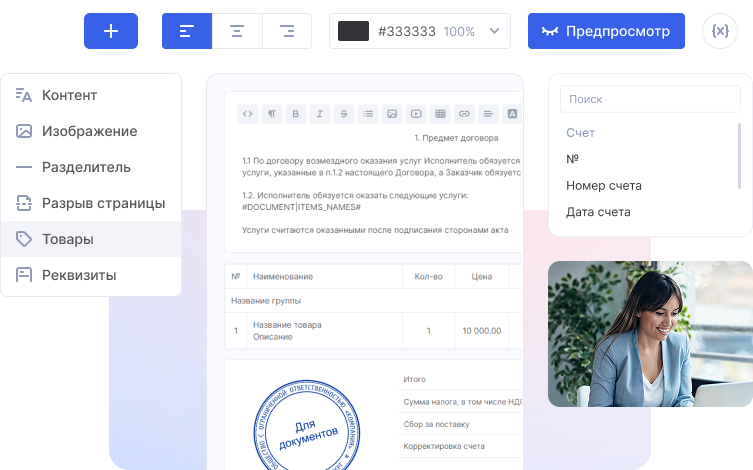
Task: Click the blue plus add button
Action: tap(111, 31)
